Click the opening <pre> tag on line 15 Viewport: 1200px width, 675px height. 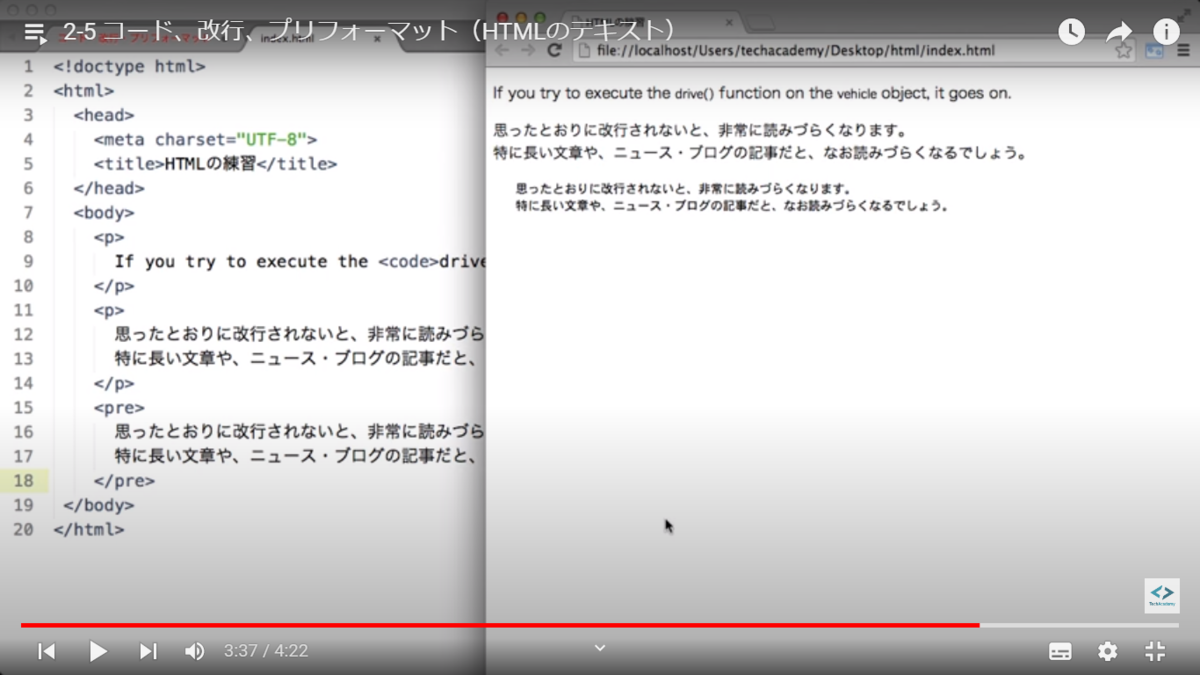(119, 408)
